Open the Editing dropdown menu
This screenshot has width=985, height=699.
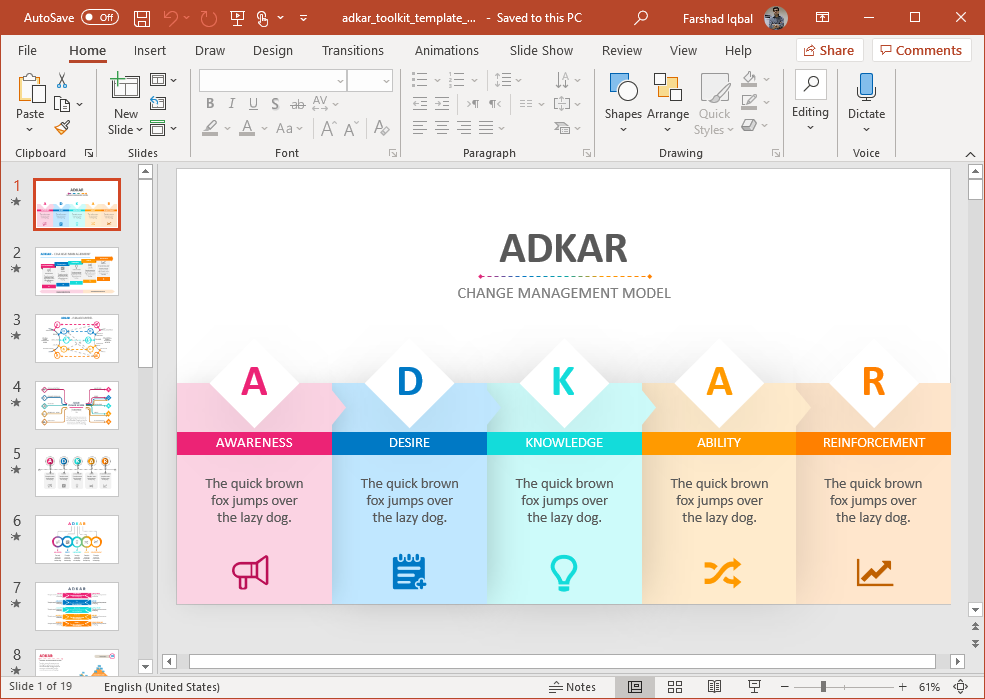pos(810,100)
